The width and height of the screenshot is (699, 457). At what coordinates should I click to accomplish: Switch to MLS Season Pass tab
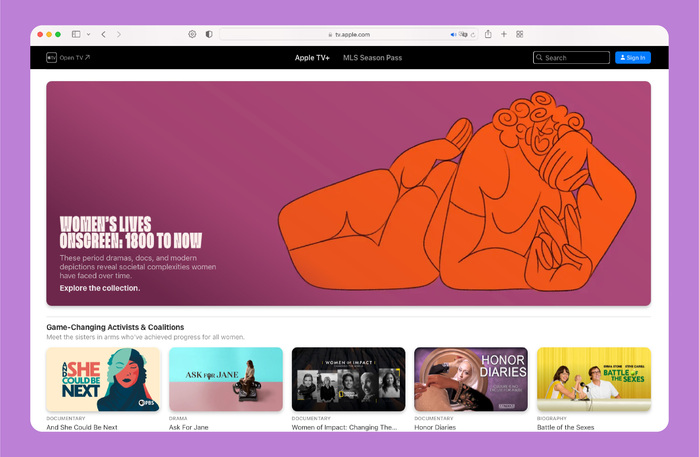(372, 58)
